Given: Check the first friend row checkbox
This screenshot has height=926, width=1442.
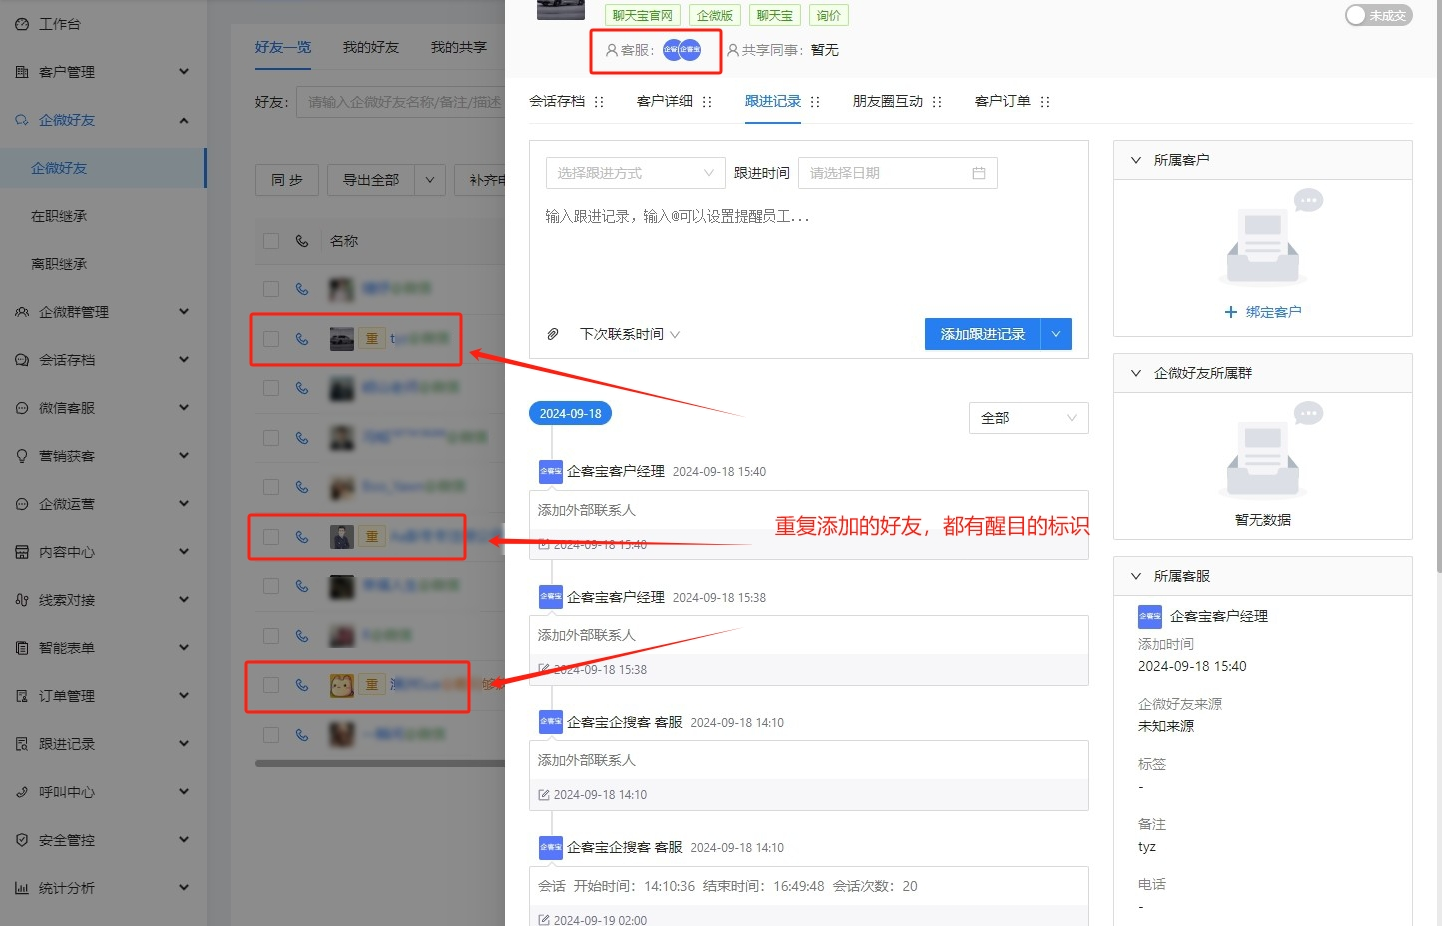Looking at the screenshot, I should [271, 289].
